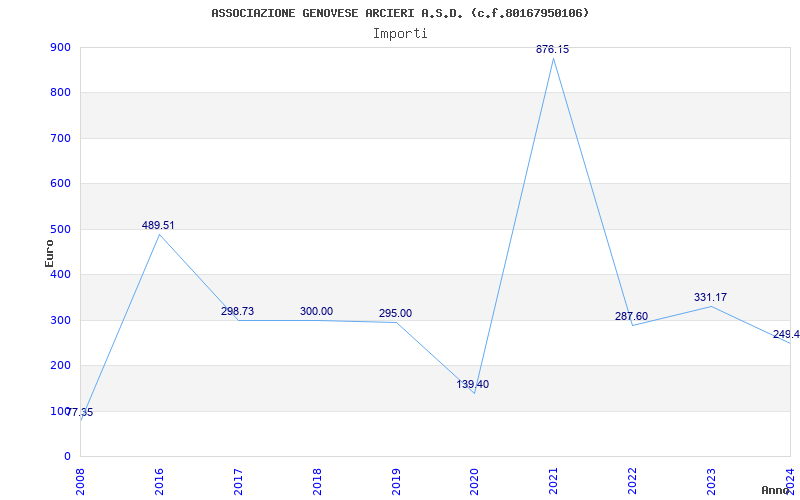The width and height of the screenshot is (800, 500).
Task: Click the Anno x-axis label
Action: tap(776, 490)
